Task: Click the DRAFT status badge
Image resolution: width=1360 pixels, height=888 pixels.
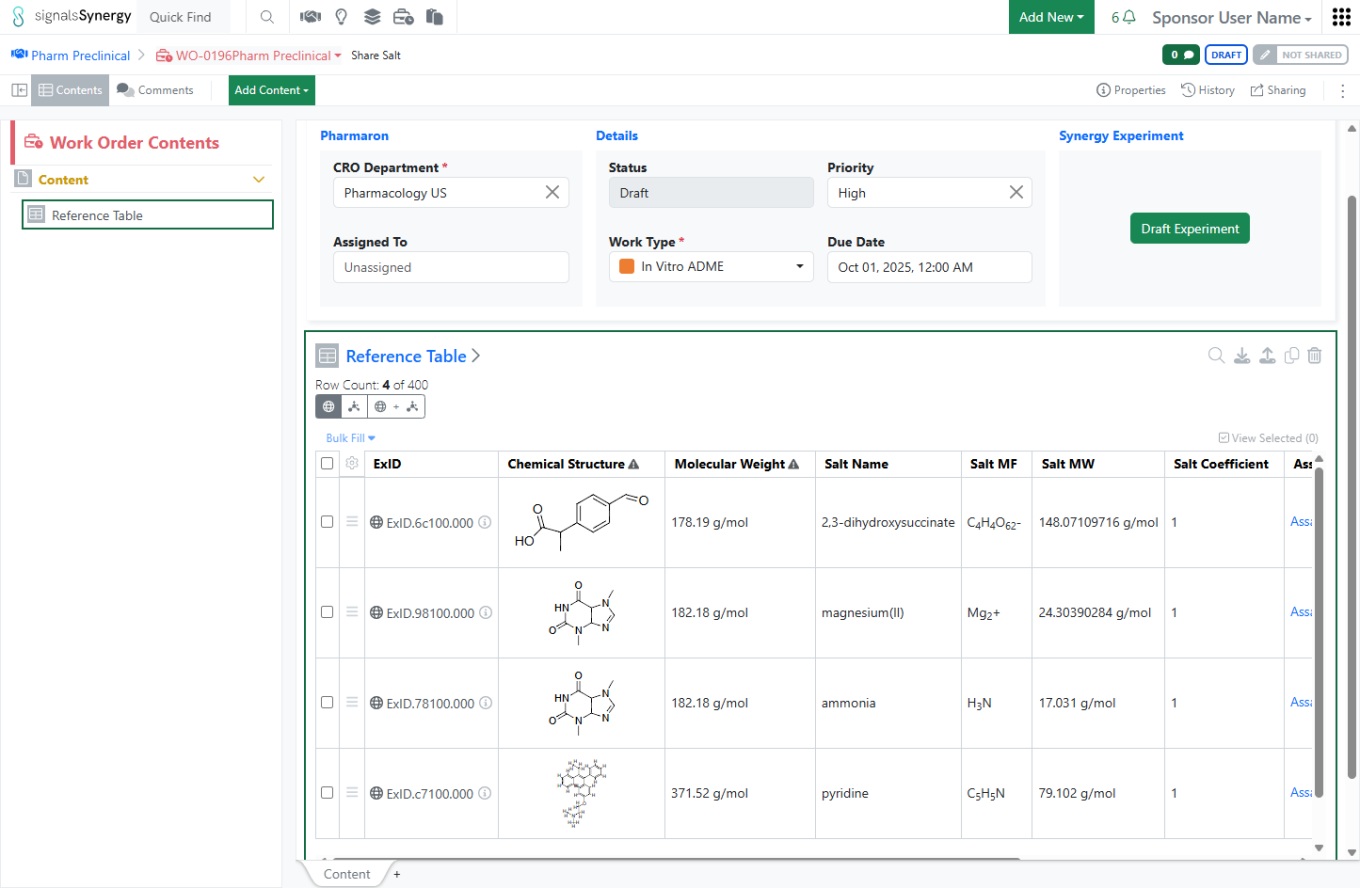Action: 1226,55
